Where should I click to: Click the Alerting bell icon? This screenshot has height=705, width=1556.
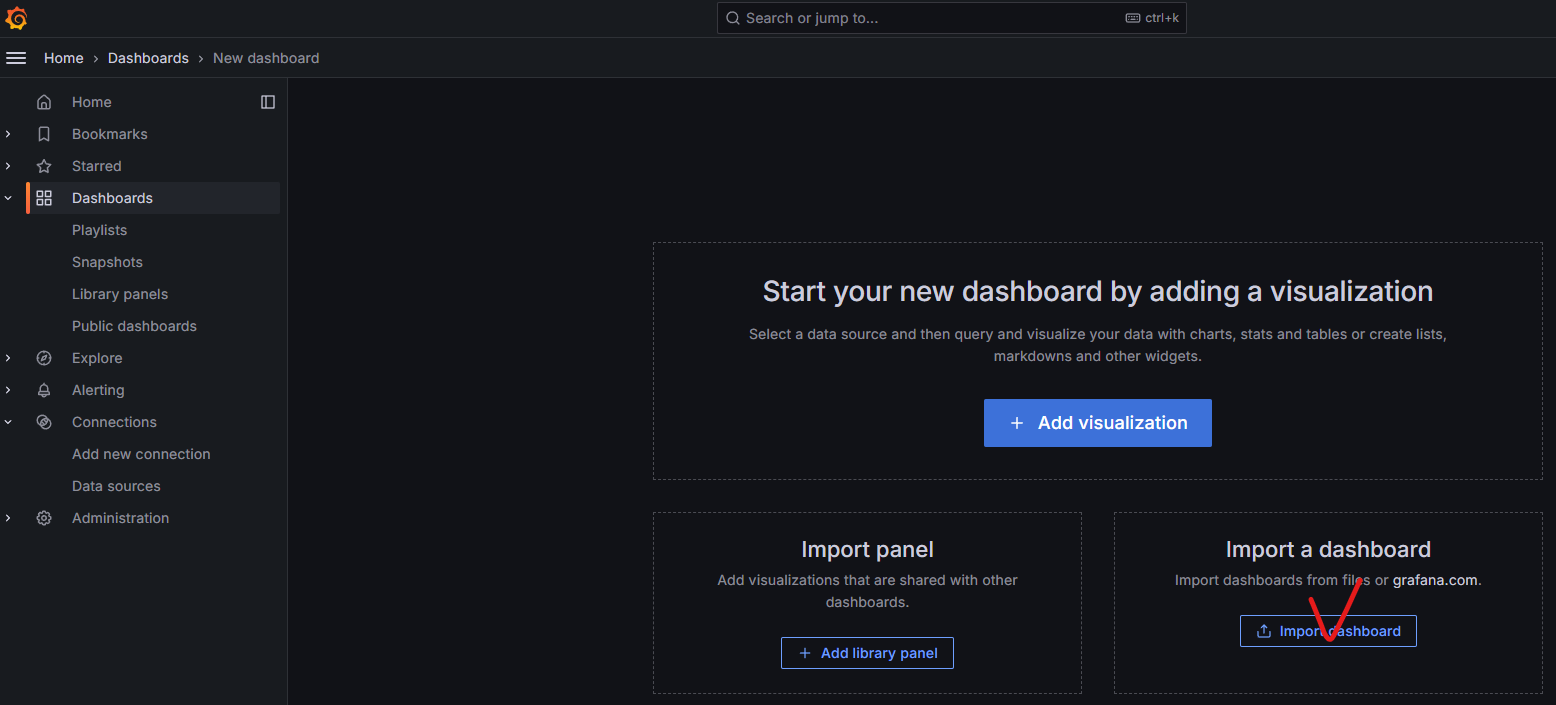click(44, 389)
